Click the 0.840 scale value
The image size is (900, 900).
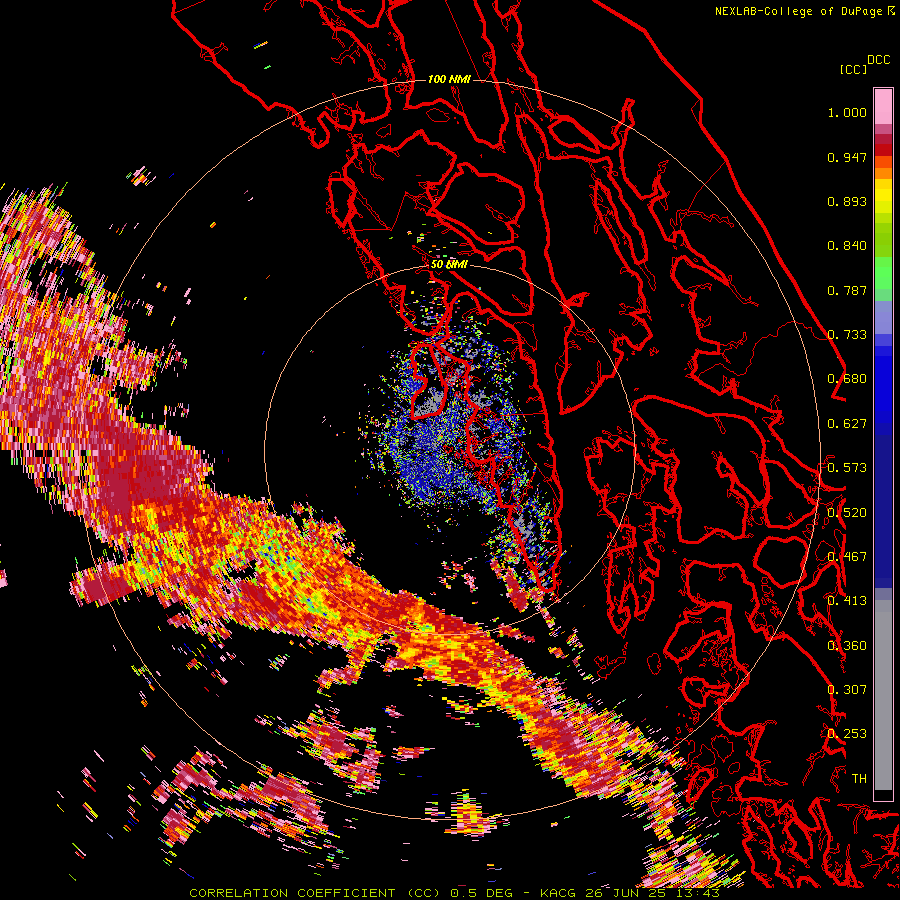pos(847,246)
